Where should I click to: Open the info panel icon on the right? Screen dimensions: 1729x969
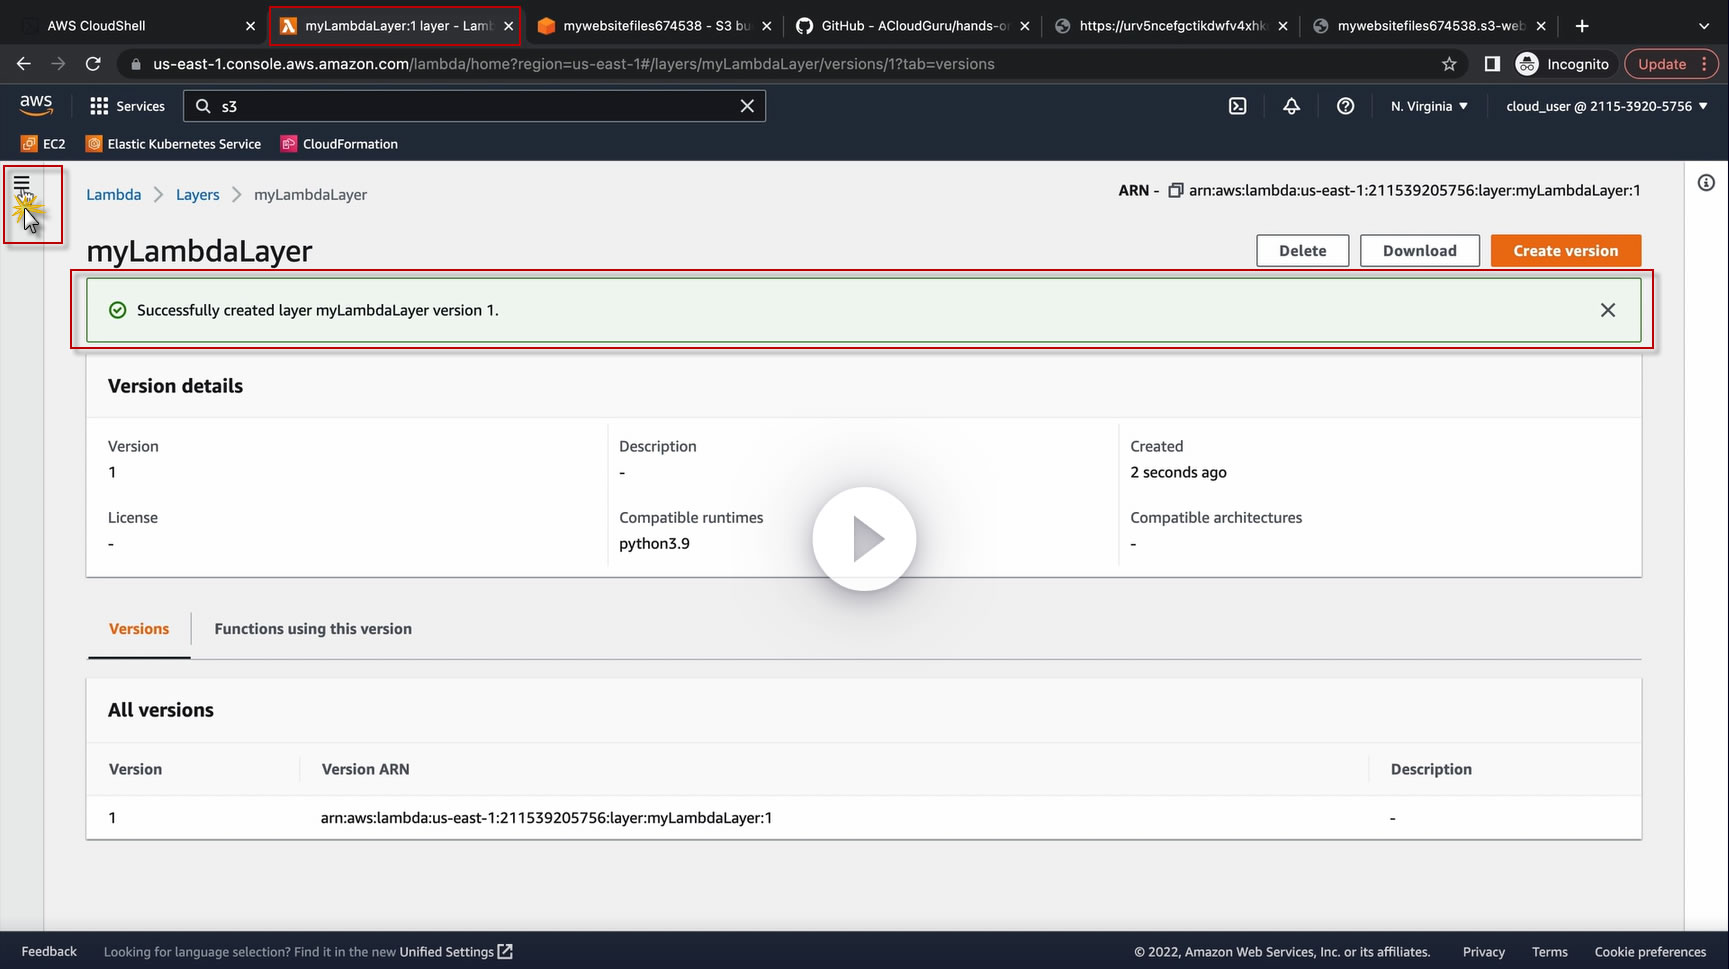click(x=1707, y=183)
